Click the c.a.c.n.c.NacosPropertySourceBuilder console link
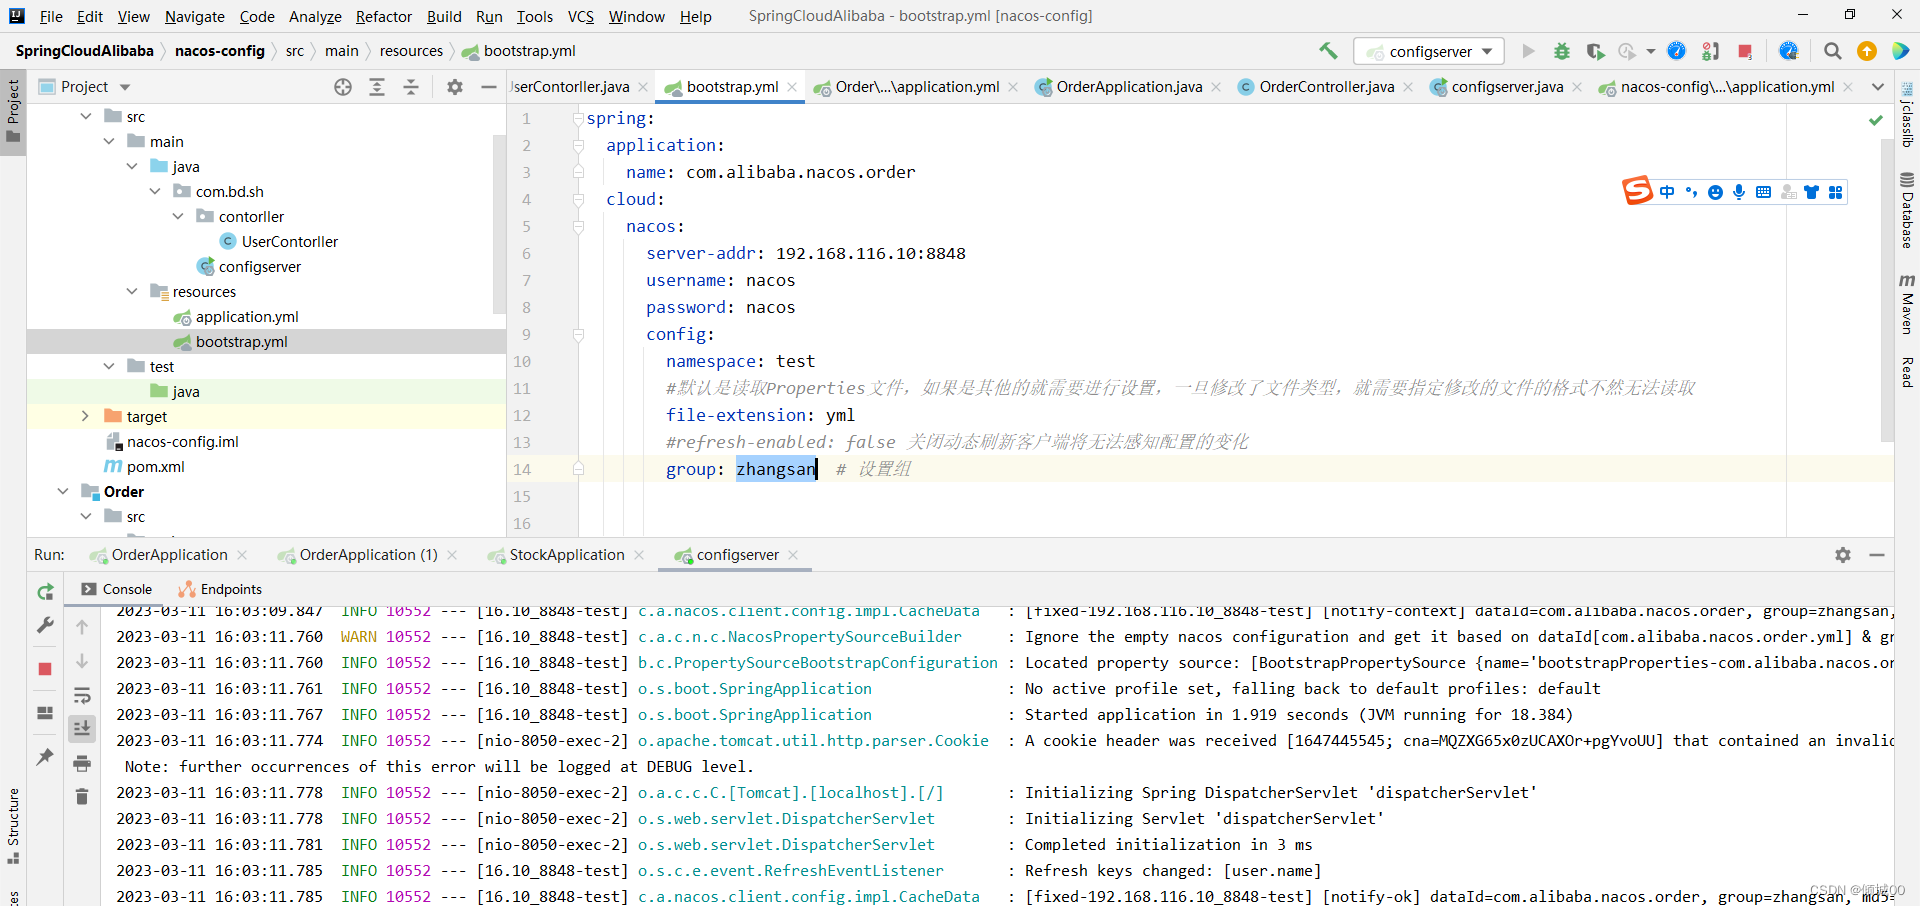The width and height of the screenshot is (1920, 906). click(x=799, y=636)
